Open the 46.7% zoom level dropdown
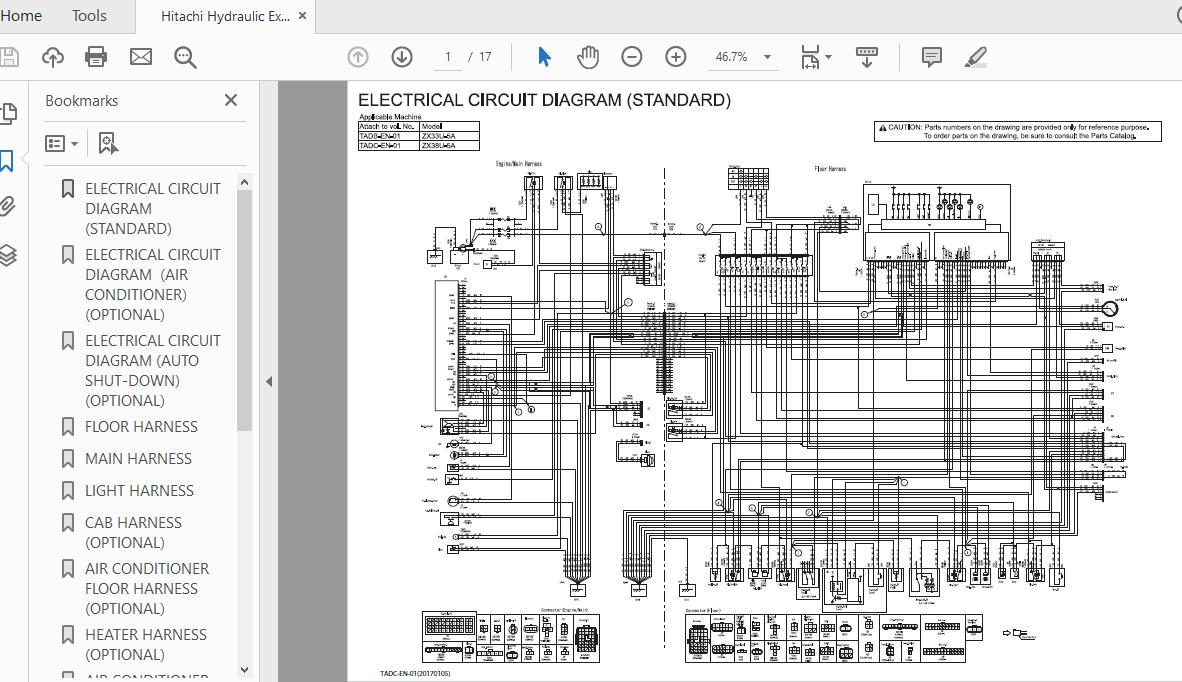This screenshot has height=682, width=1182. (x=768, y=57)
